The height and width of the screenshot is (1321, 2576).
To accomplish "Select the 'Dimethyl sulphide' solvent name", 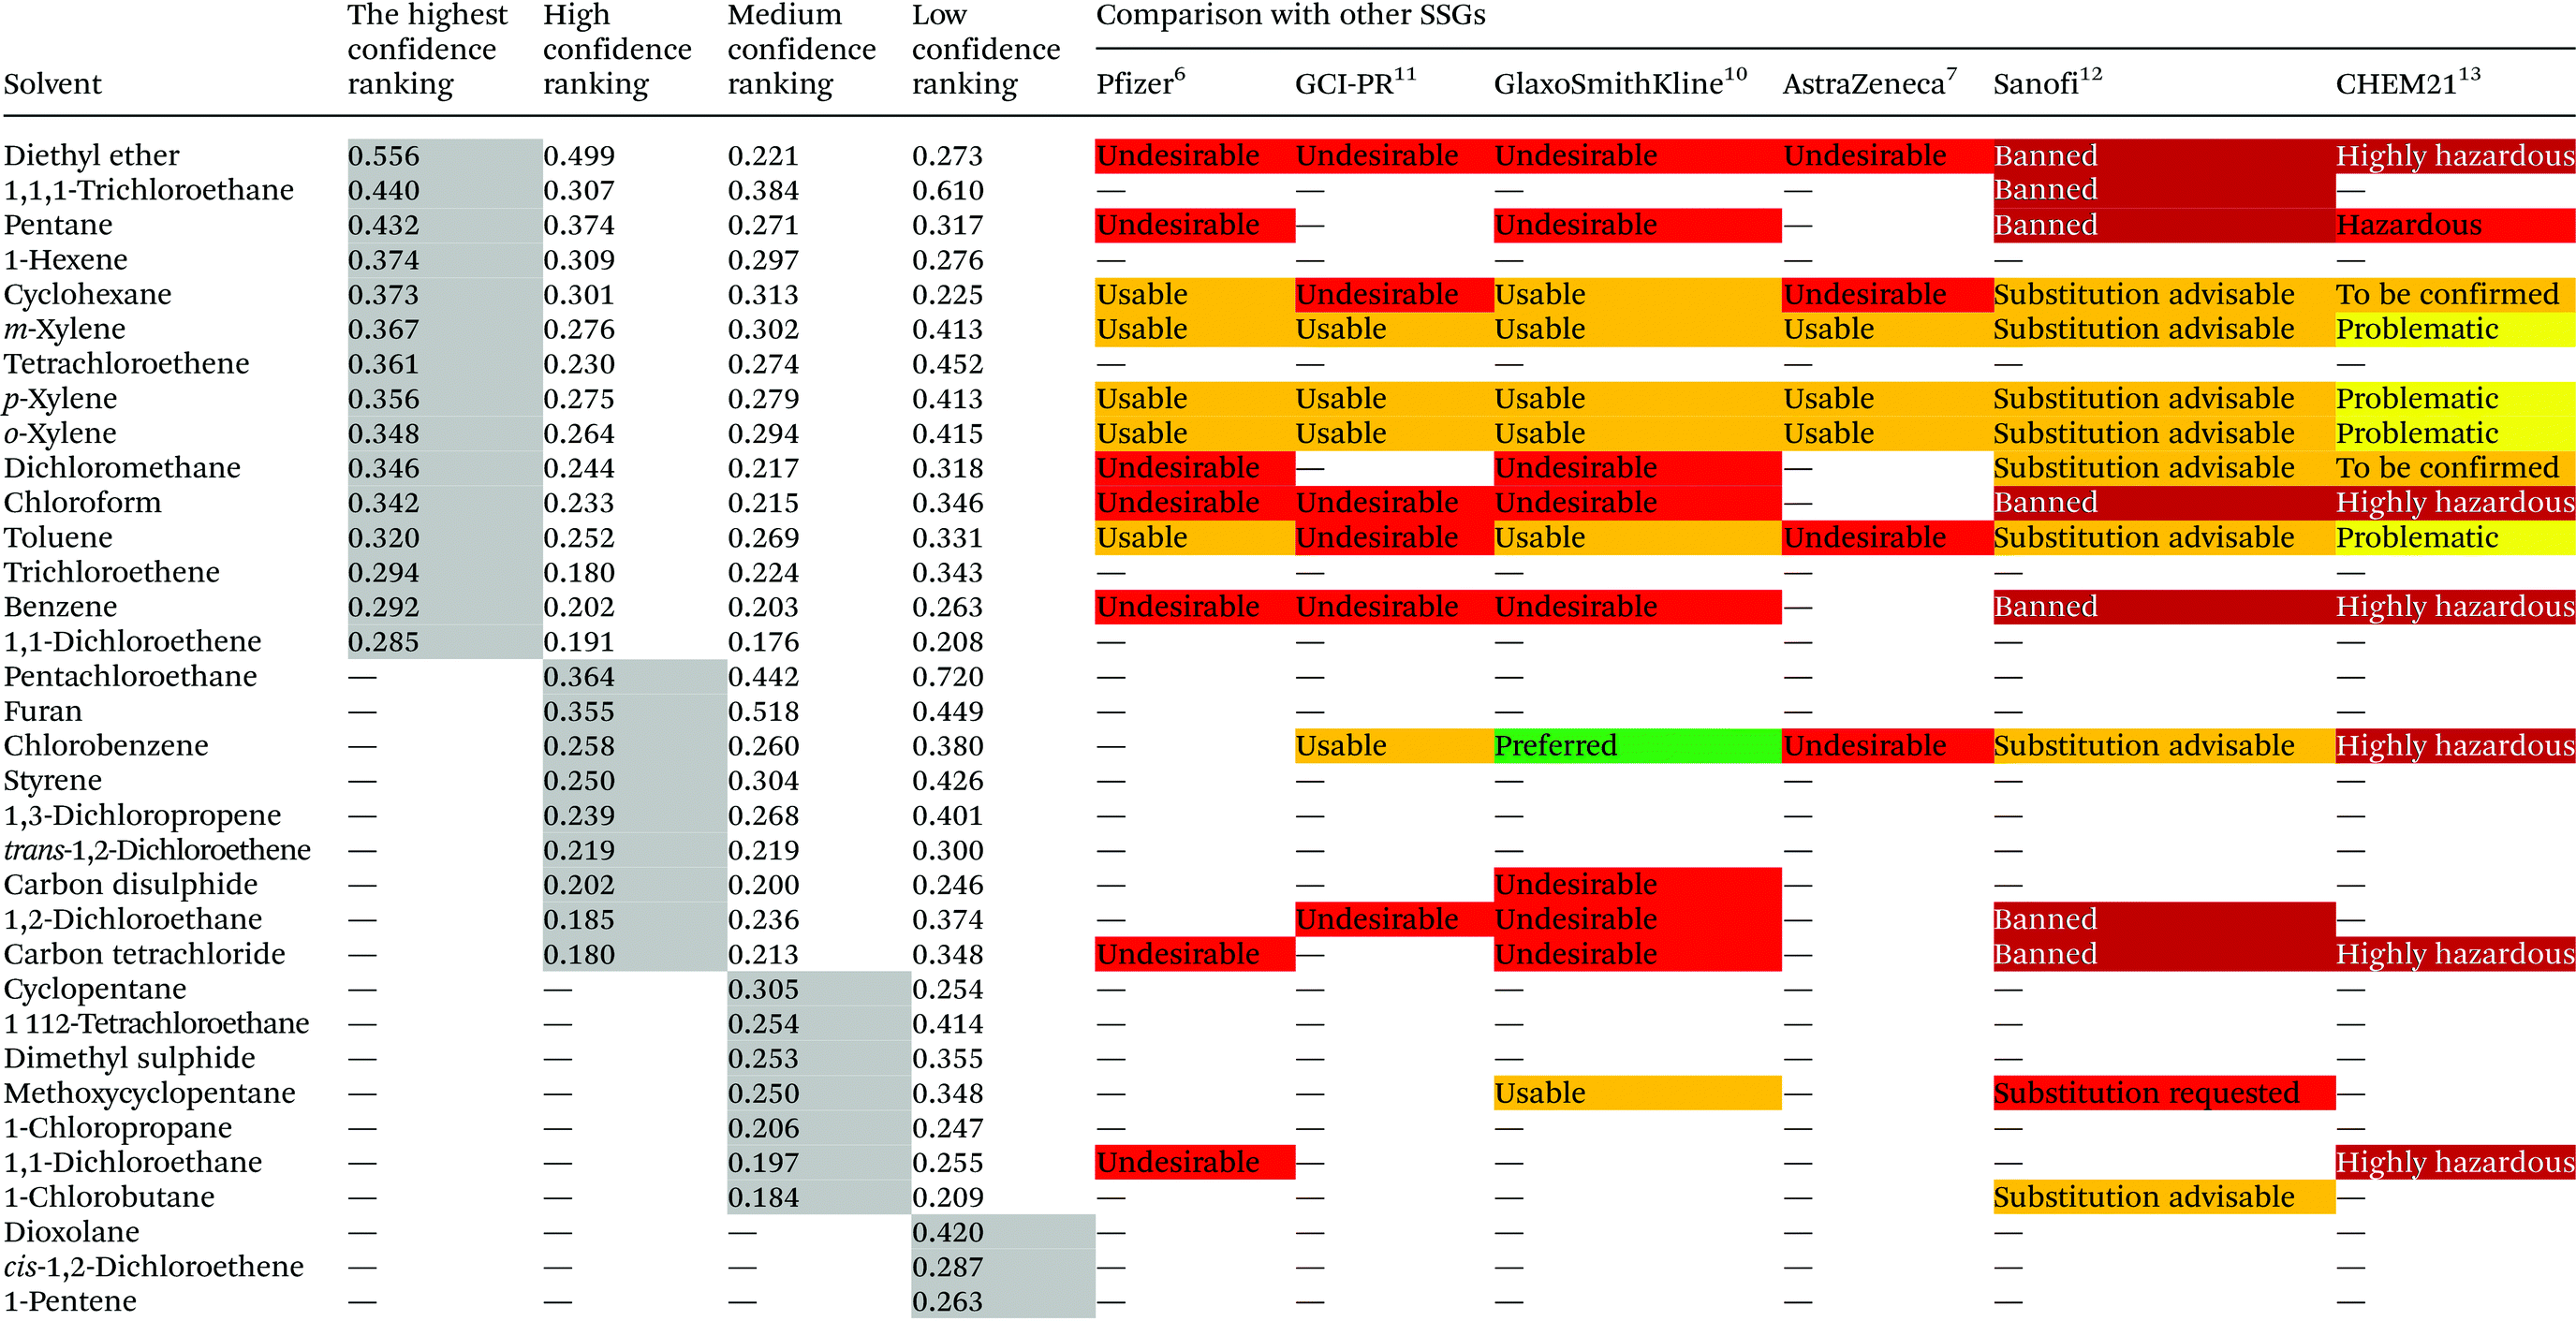I will point(129,1058).
